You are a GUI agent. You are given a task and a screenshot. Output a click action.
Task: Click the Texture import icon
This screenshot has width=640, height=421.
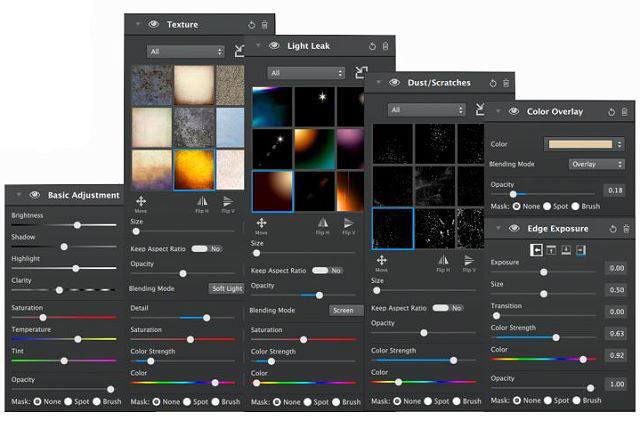[x=240, y=51]
